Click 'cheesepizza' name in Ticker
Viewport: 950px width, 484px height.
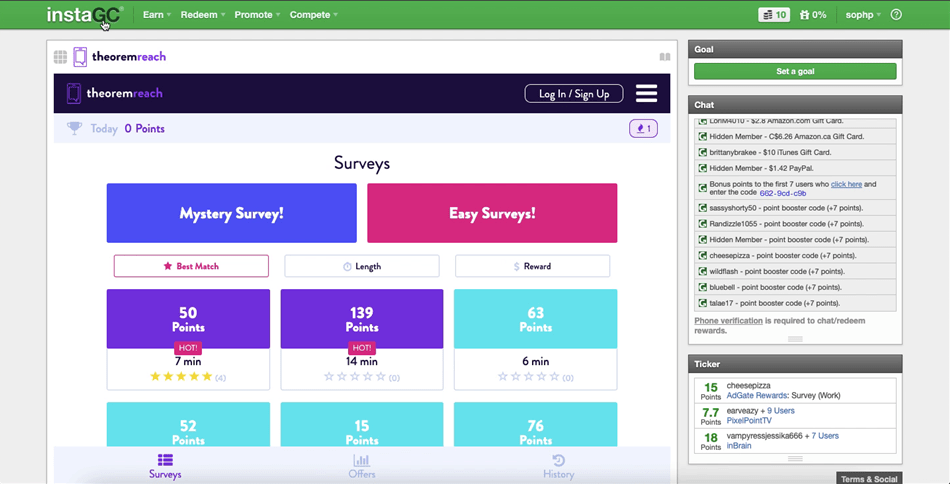tap(748, 385)
